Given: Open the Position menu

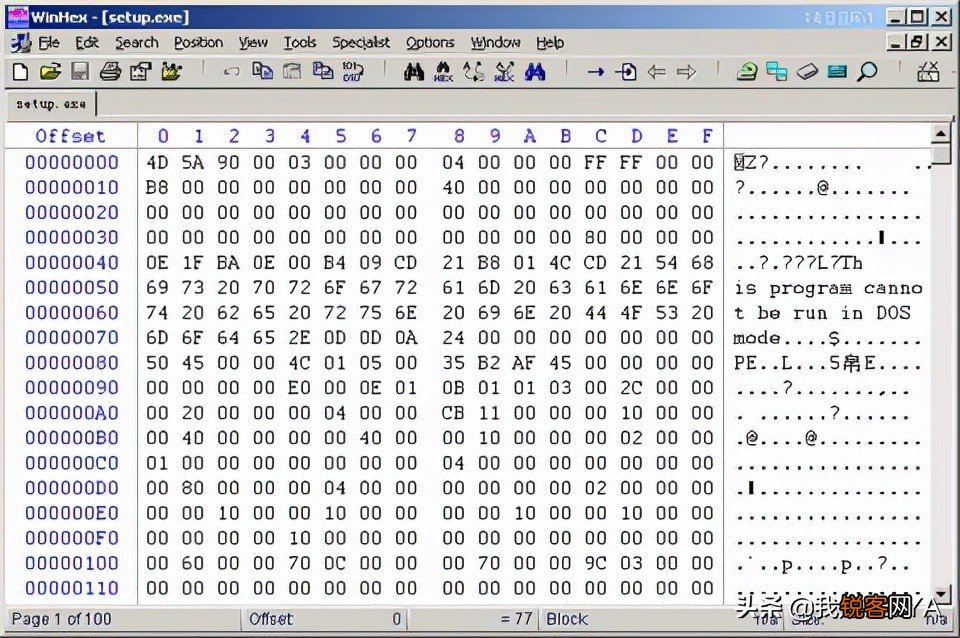Looking at the screenshot, I should (198, 43).
